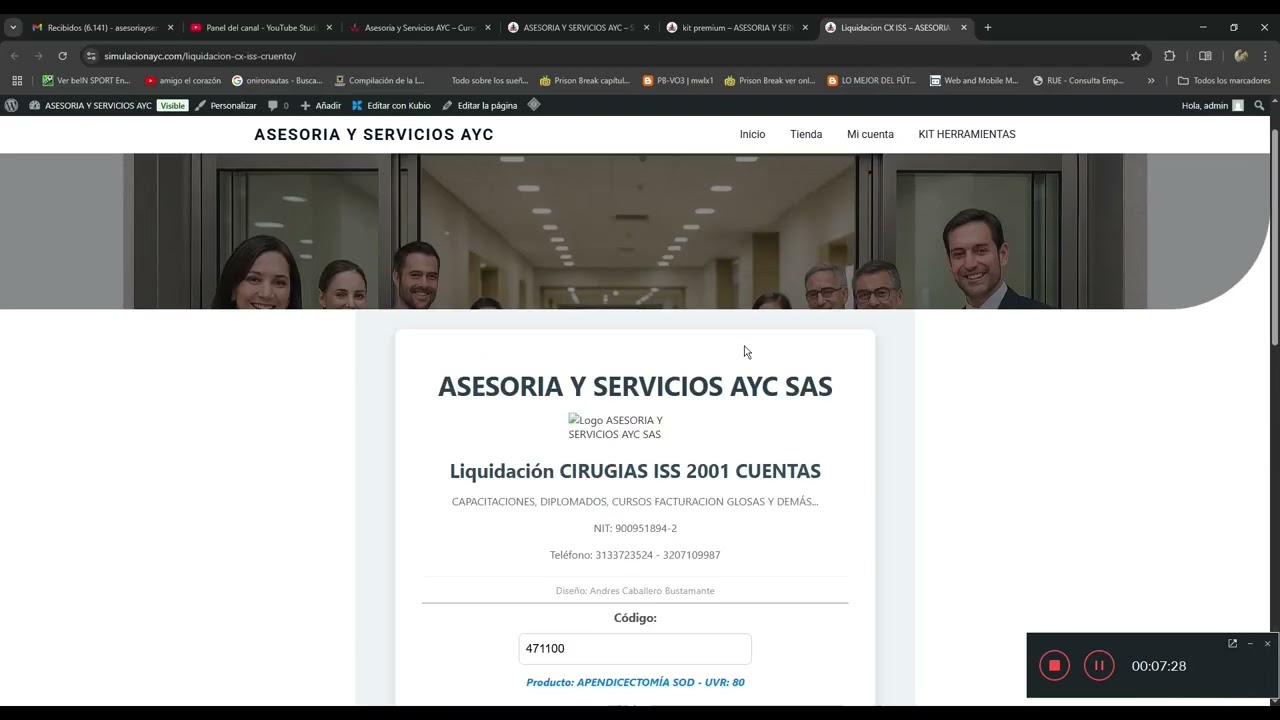Click the recording timer 00:07:28
Screen dimensions: 1280x720
click(x=1159, y=666)
